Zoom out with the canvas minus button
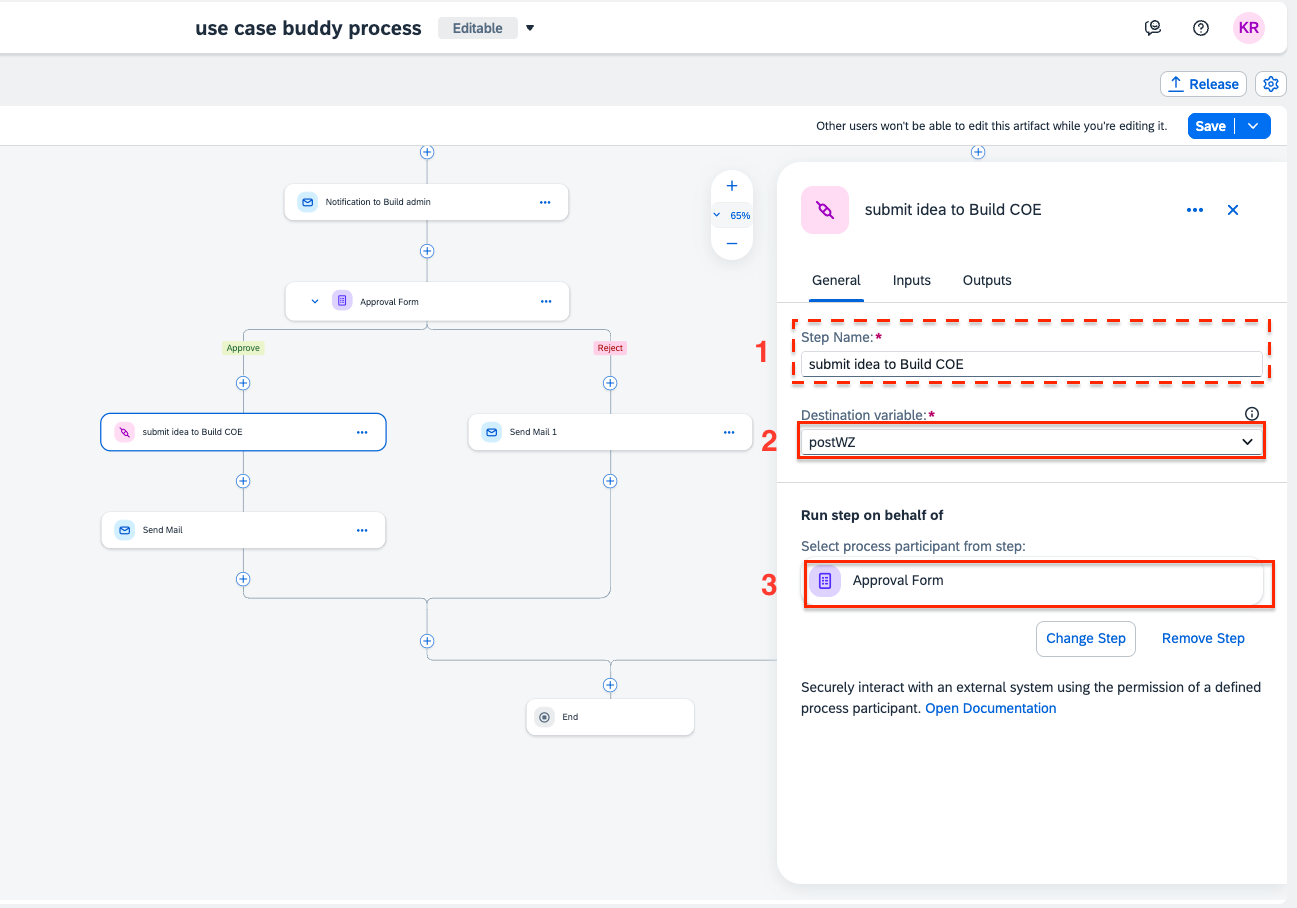 coord(732,243)
